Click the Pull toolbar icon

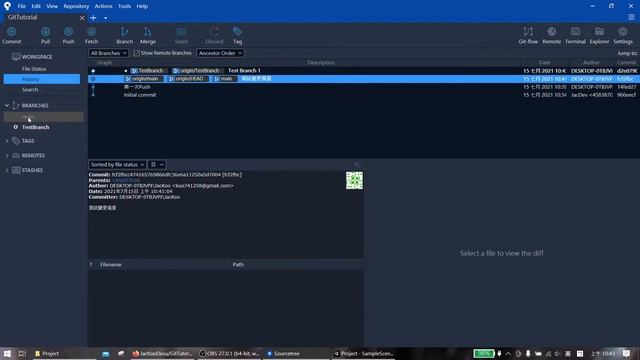[45, 32]
